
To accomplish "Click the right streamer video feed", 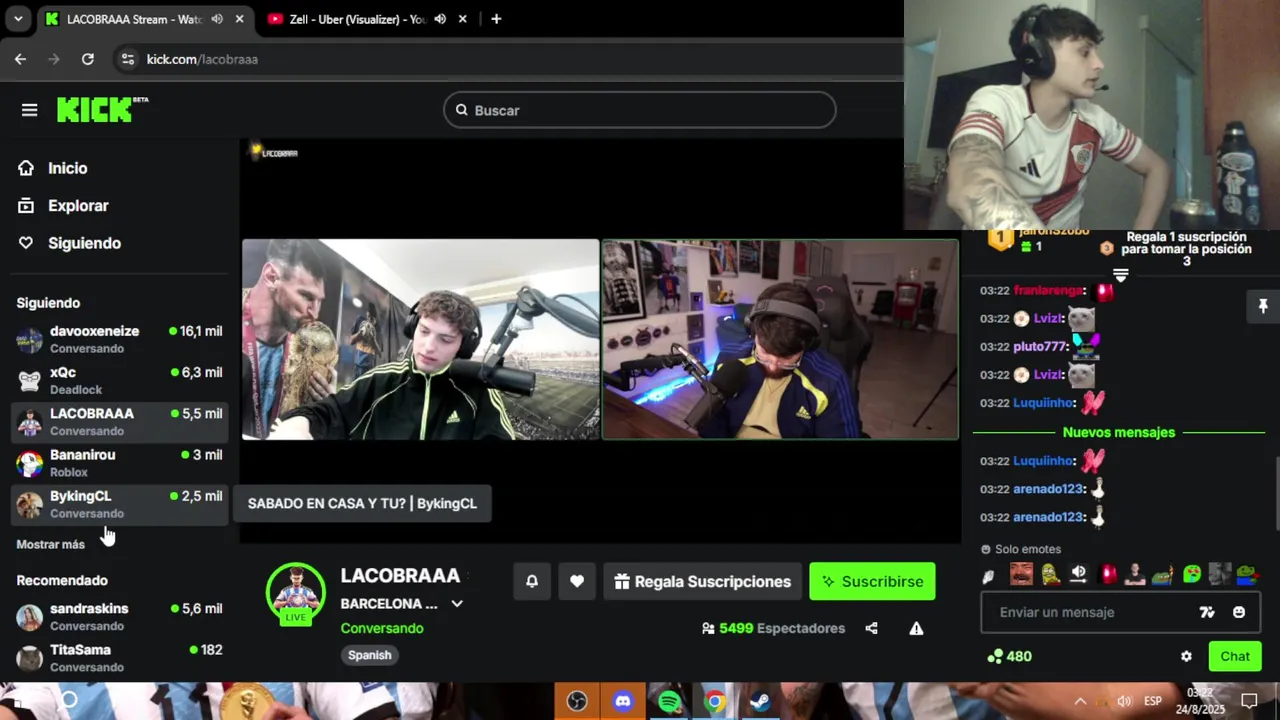I will 780,339.
